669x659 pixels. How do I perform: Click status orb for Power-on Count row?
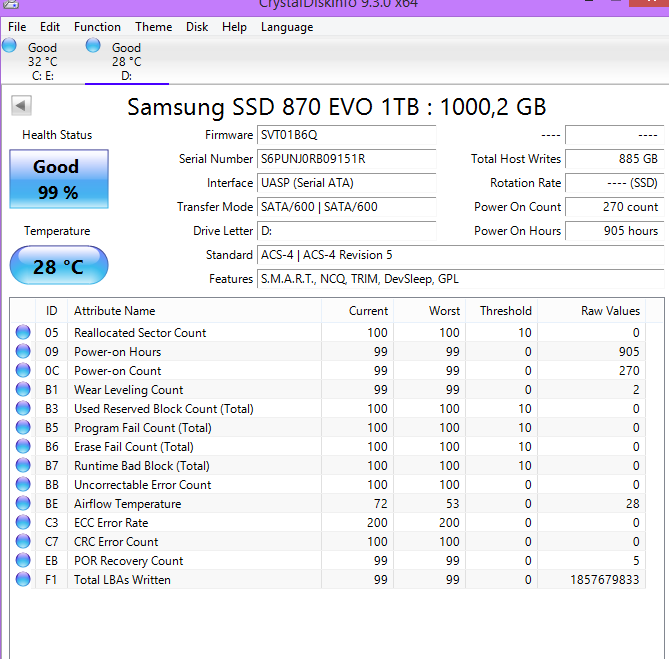(23, 370)
